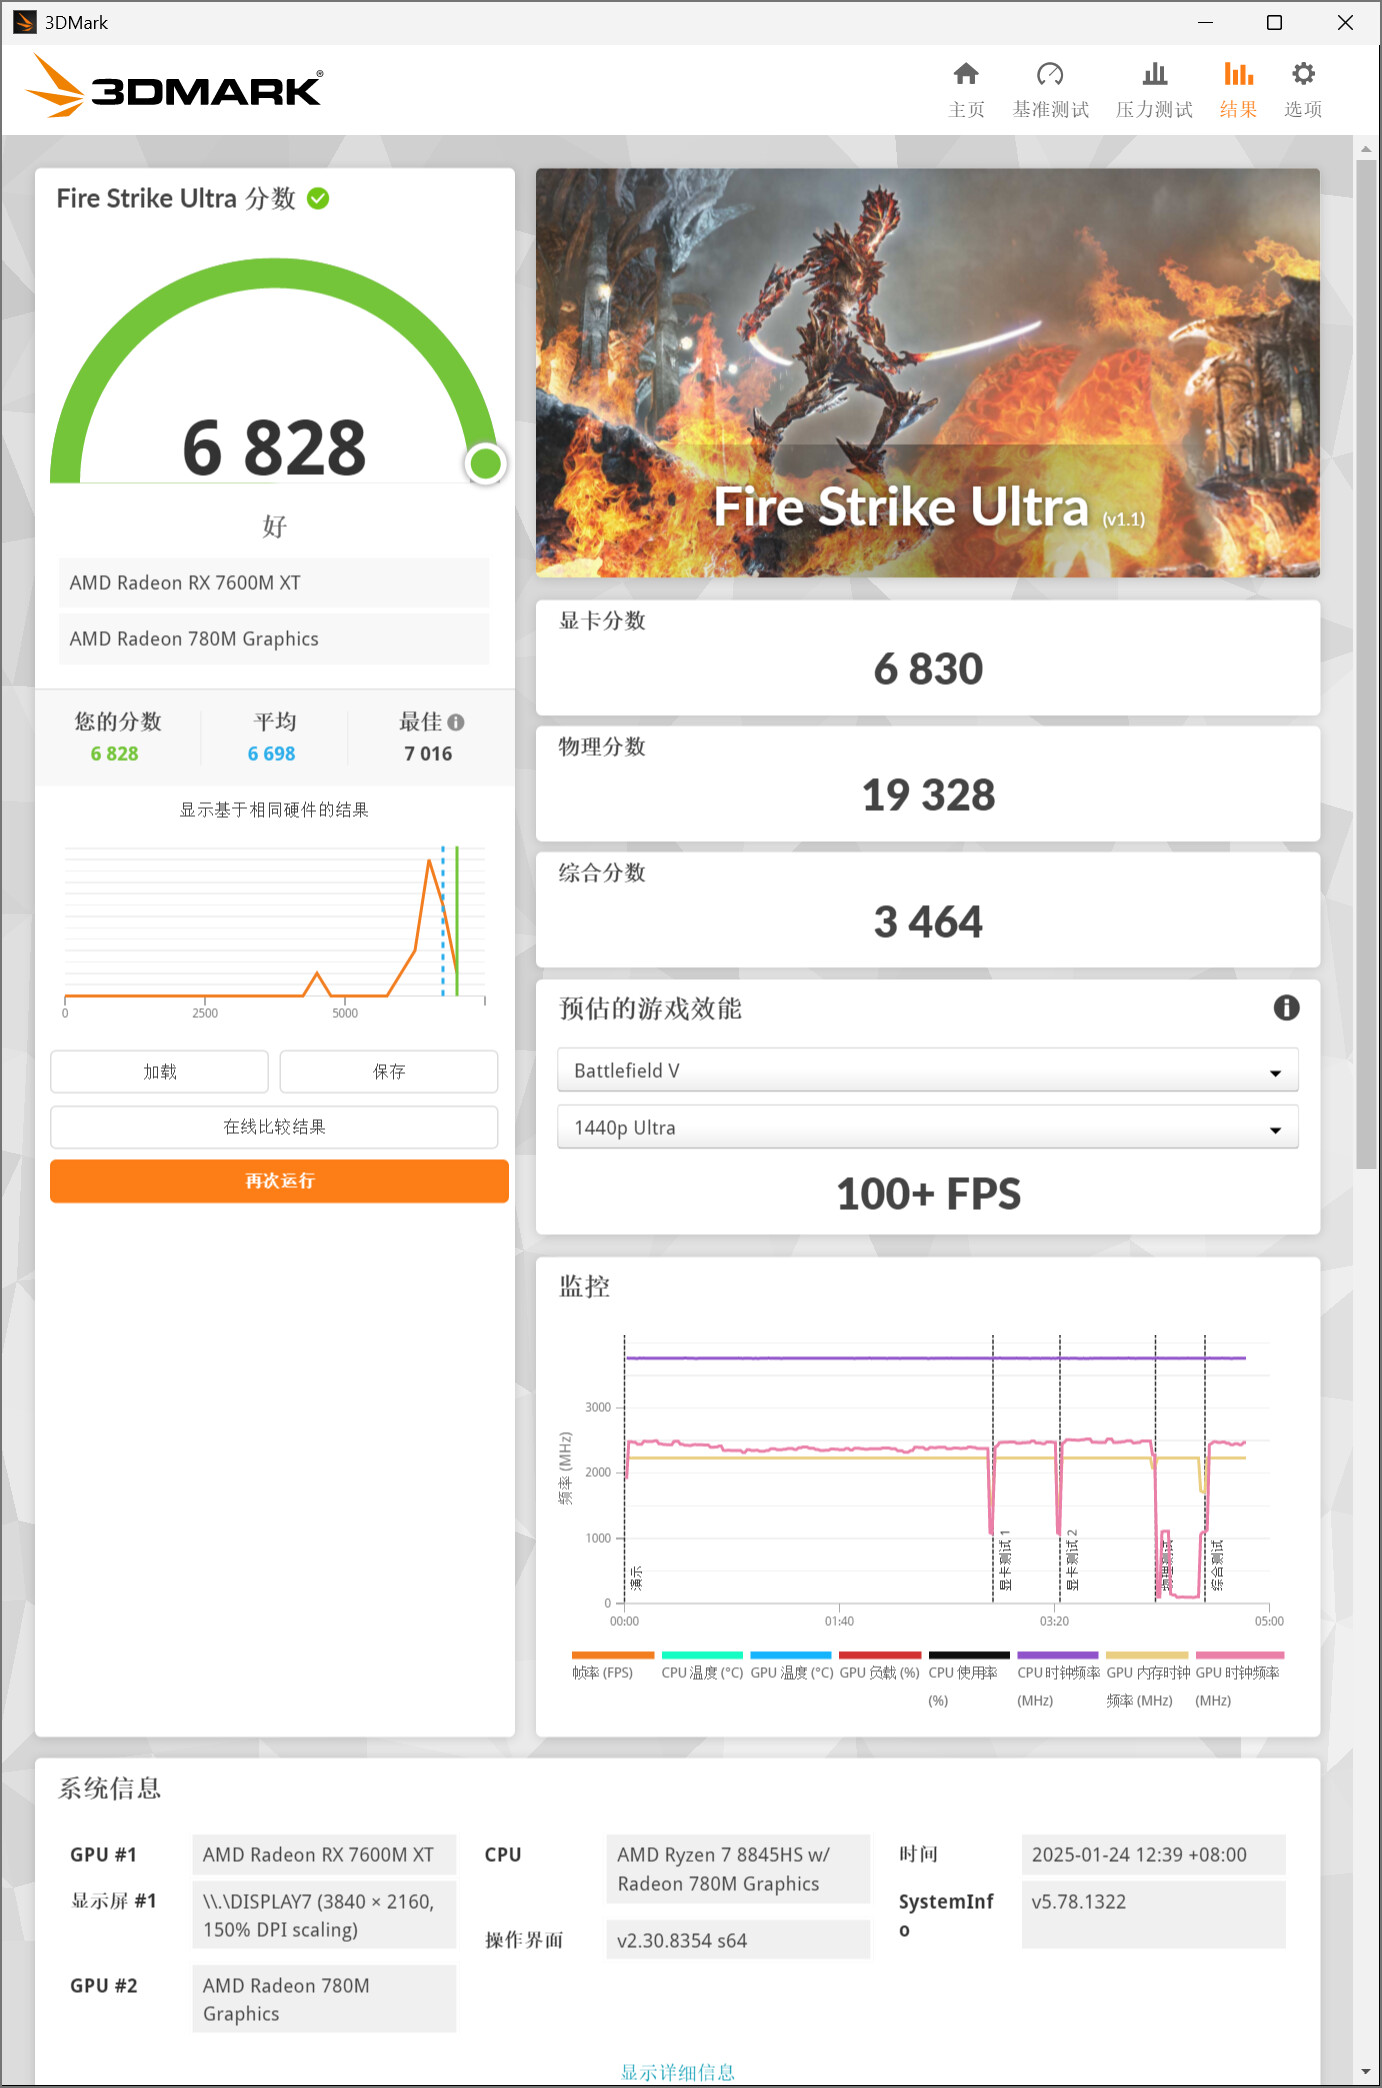Open the Stress Test (压力测试) icon
The height and width of the screenshot is (2088, 1382).
[x=1154, y=75]
